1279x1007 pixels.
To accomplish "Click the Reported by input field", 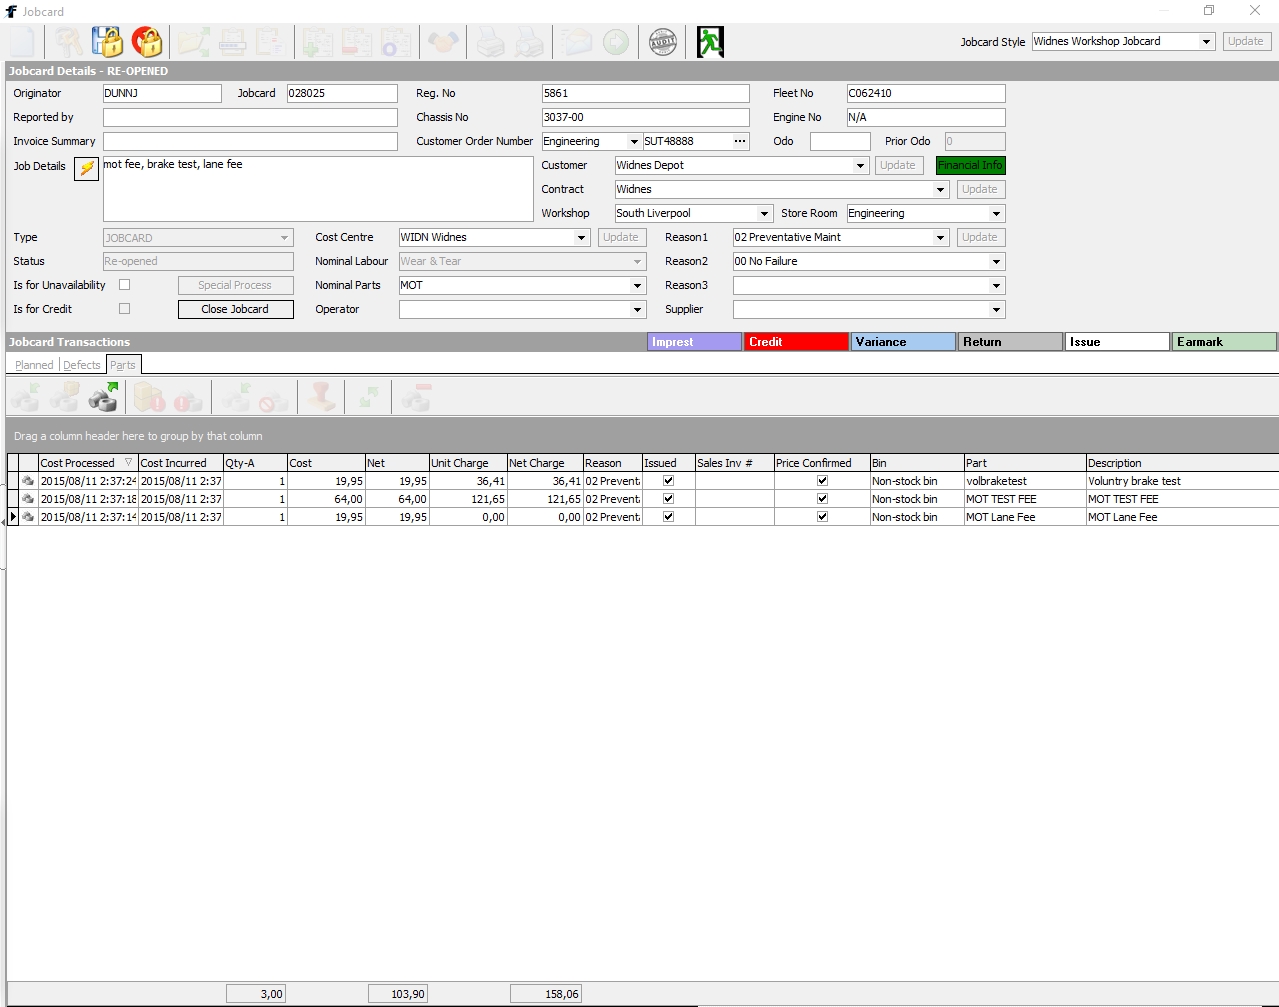I will [250, 117].
